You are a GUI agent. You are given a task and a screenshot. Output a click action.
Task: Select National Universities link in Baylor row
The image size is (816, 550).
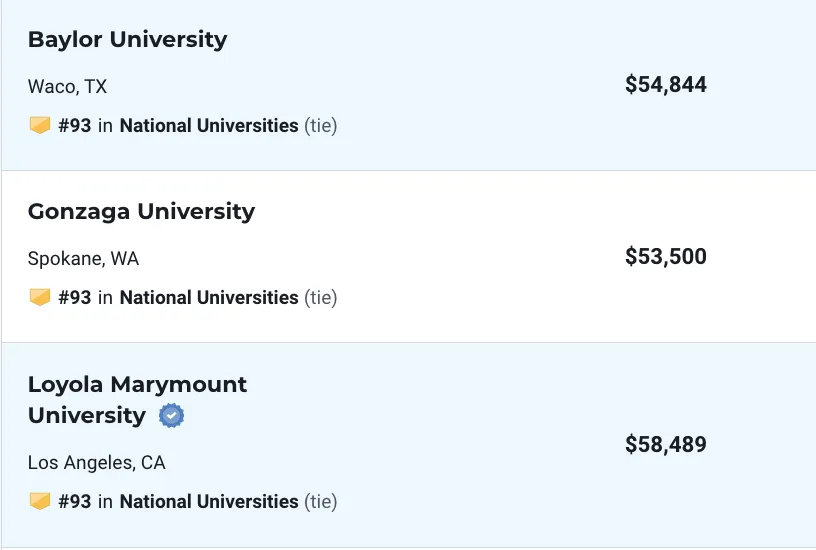coord(209,125)
